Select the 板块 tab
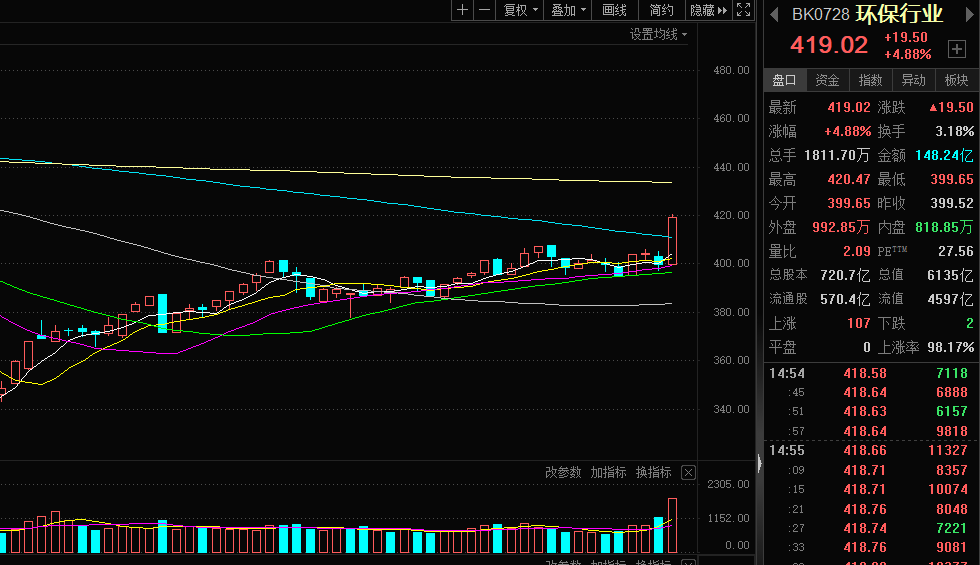The height and width of the screenshot is (565, 980). (956, 80)
